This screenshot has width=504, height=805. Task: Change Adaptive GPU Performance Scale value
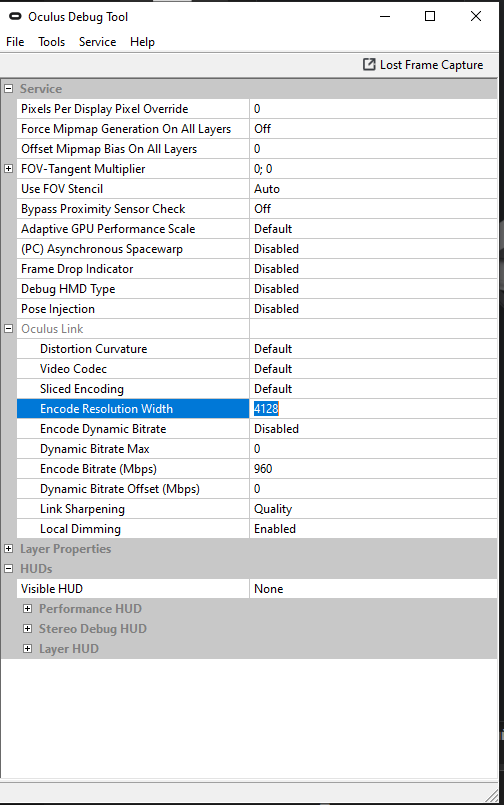point(373,229)
